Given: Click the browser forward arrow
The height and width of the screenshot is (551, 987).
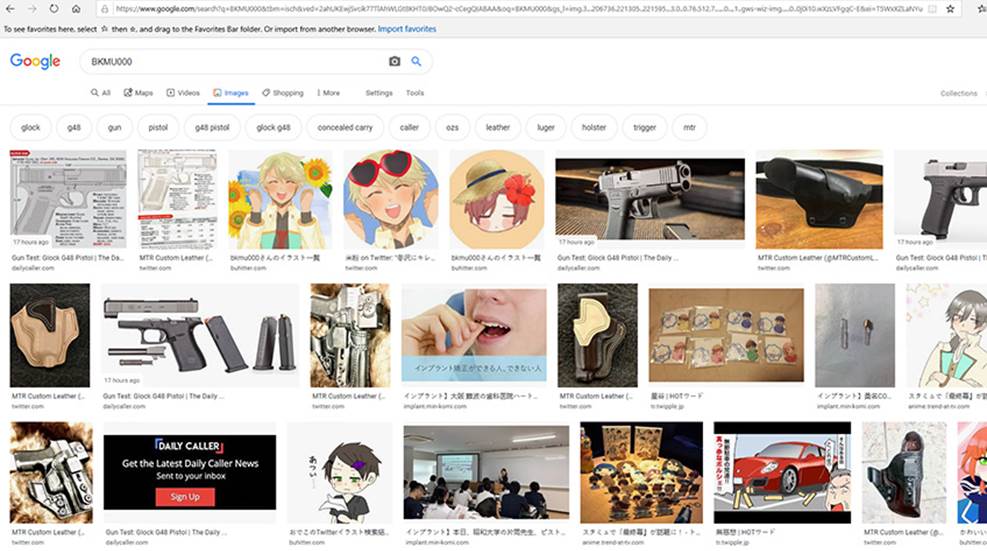Looking at the screenshot, I should point(32,9).
